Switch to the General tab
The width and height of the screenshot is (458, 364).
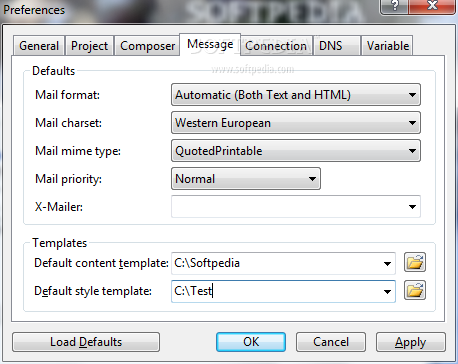point(39,46)
